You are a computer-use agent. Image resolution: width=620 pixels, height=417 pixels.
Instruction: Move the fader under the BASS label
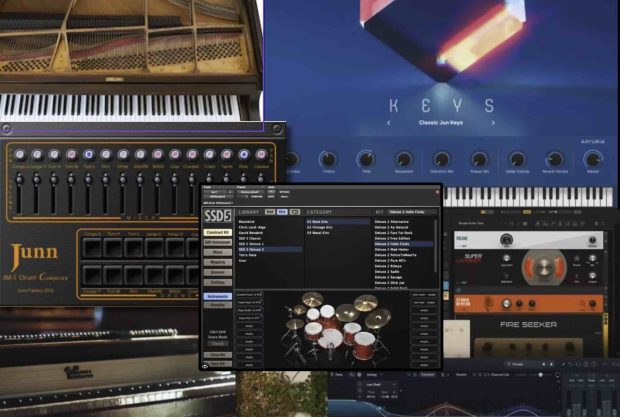tap(157, 180)
